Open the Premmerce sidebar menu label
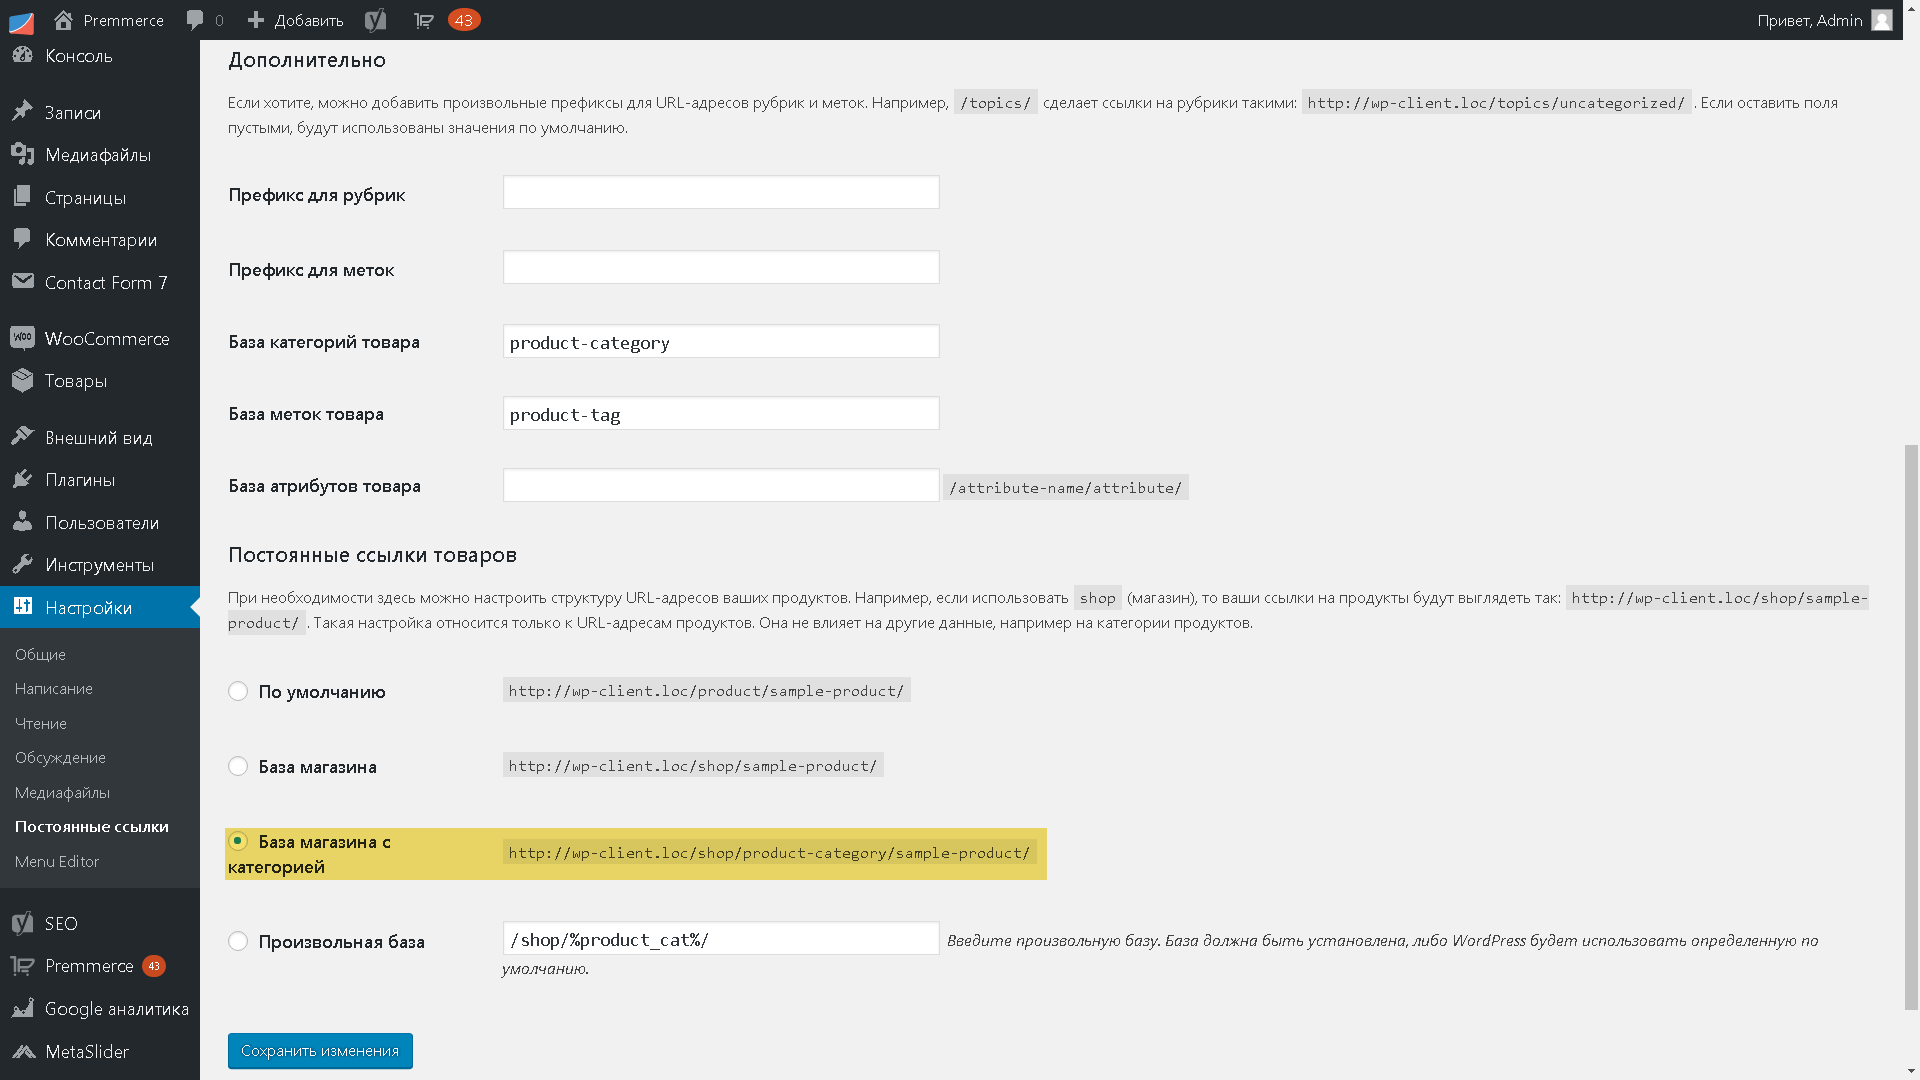This screenshot has height=1080, width=1920. (89, 965)
